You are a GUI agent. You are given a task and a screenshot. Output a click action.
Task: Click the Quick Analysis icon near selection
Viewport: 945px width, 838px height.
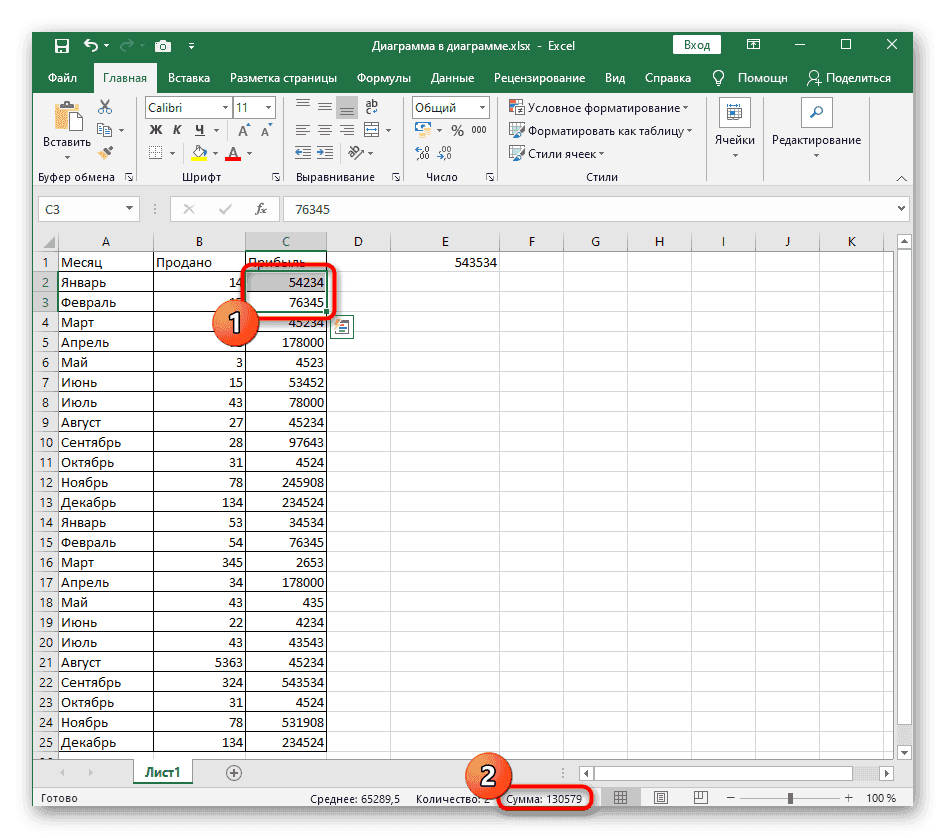click(x=341, y=325)
